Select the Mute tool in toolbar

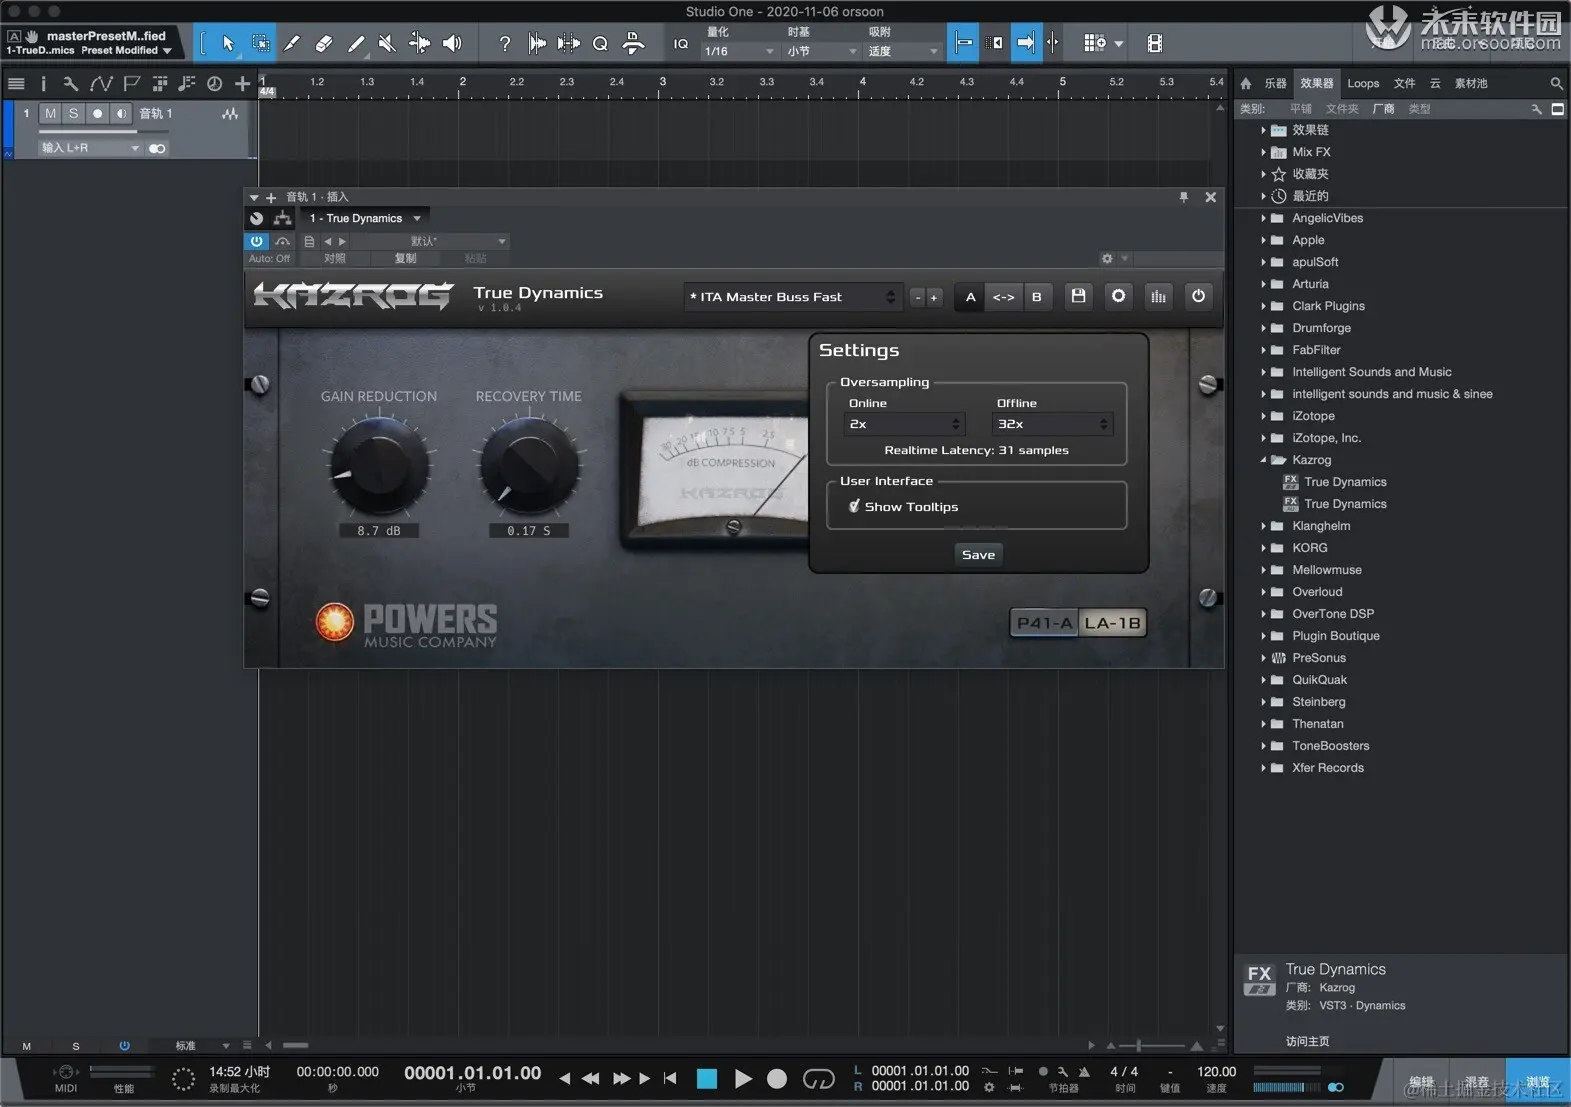(387, 43)
